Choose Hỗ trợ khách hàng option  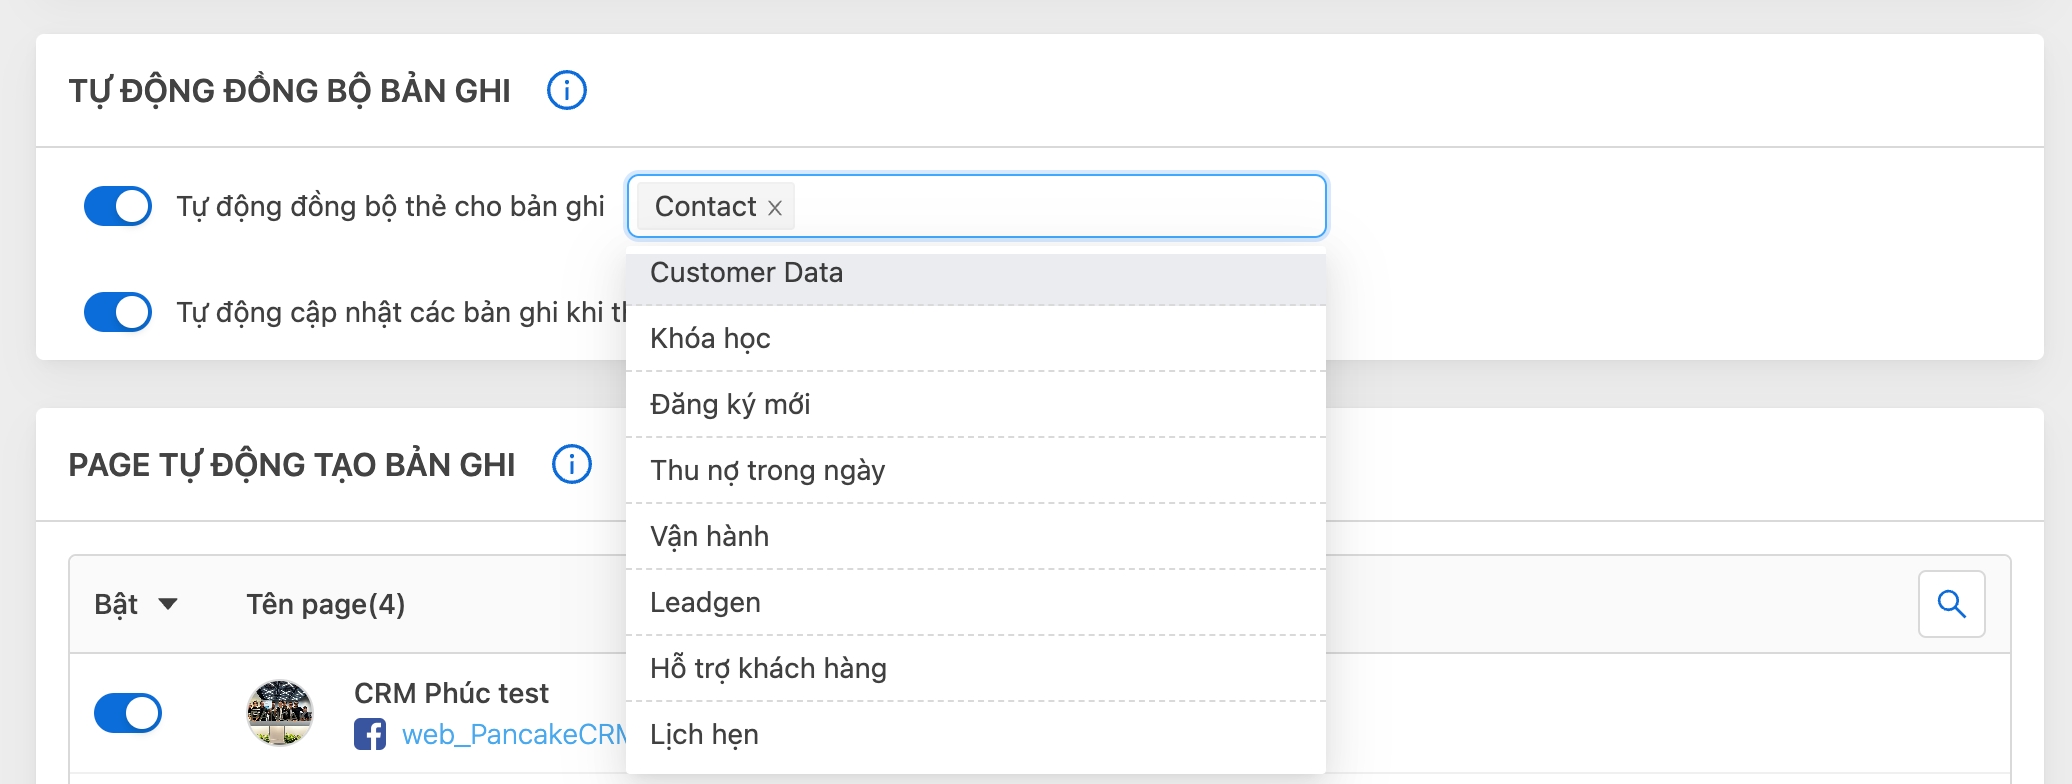click(768, 669)
